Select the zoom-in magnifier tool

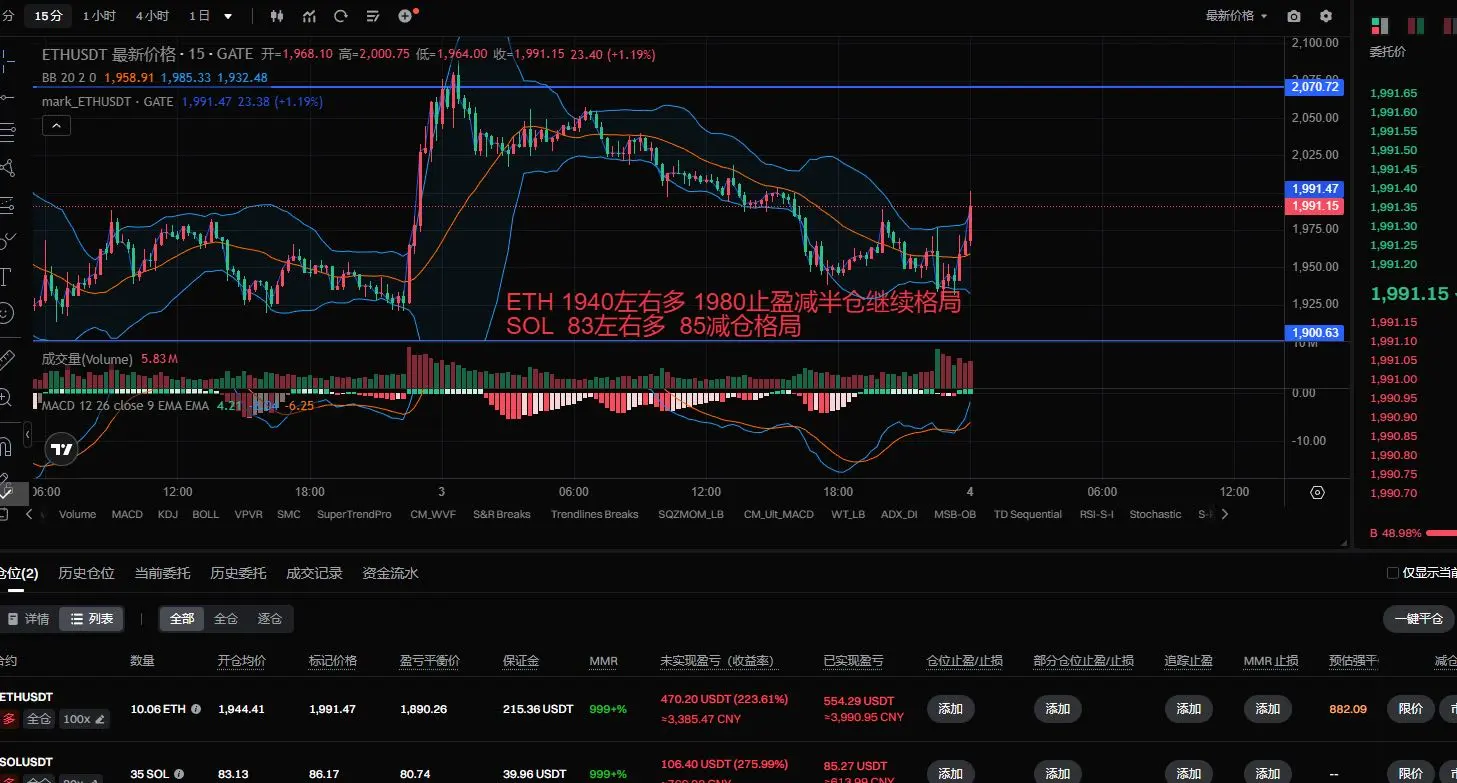click(6, 397)
